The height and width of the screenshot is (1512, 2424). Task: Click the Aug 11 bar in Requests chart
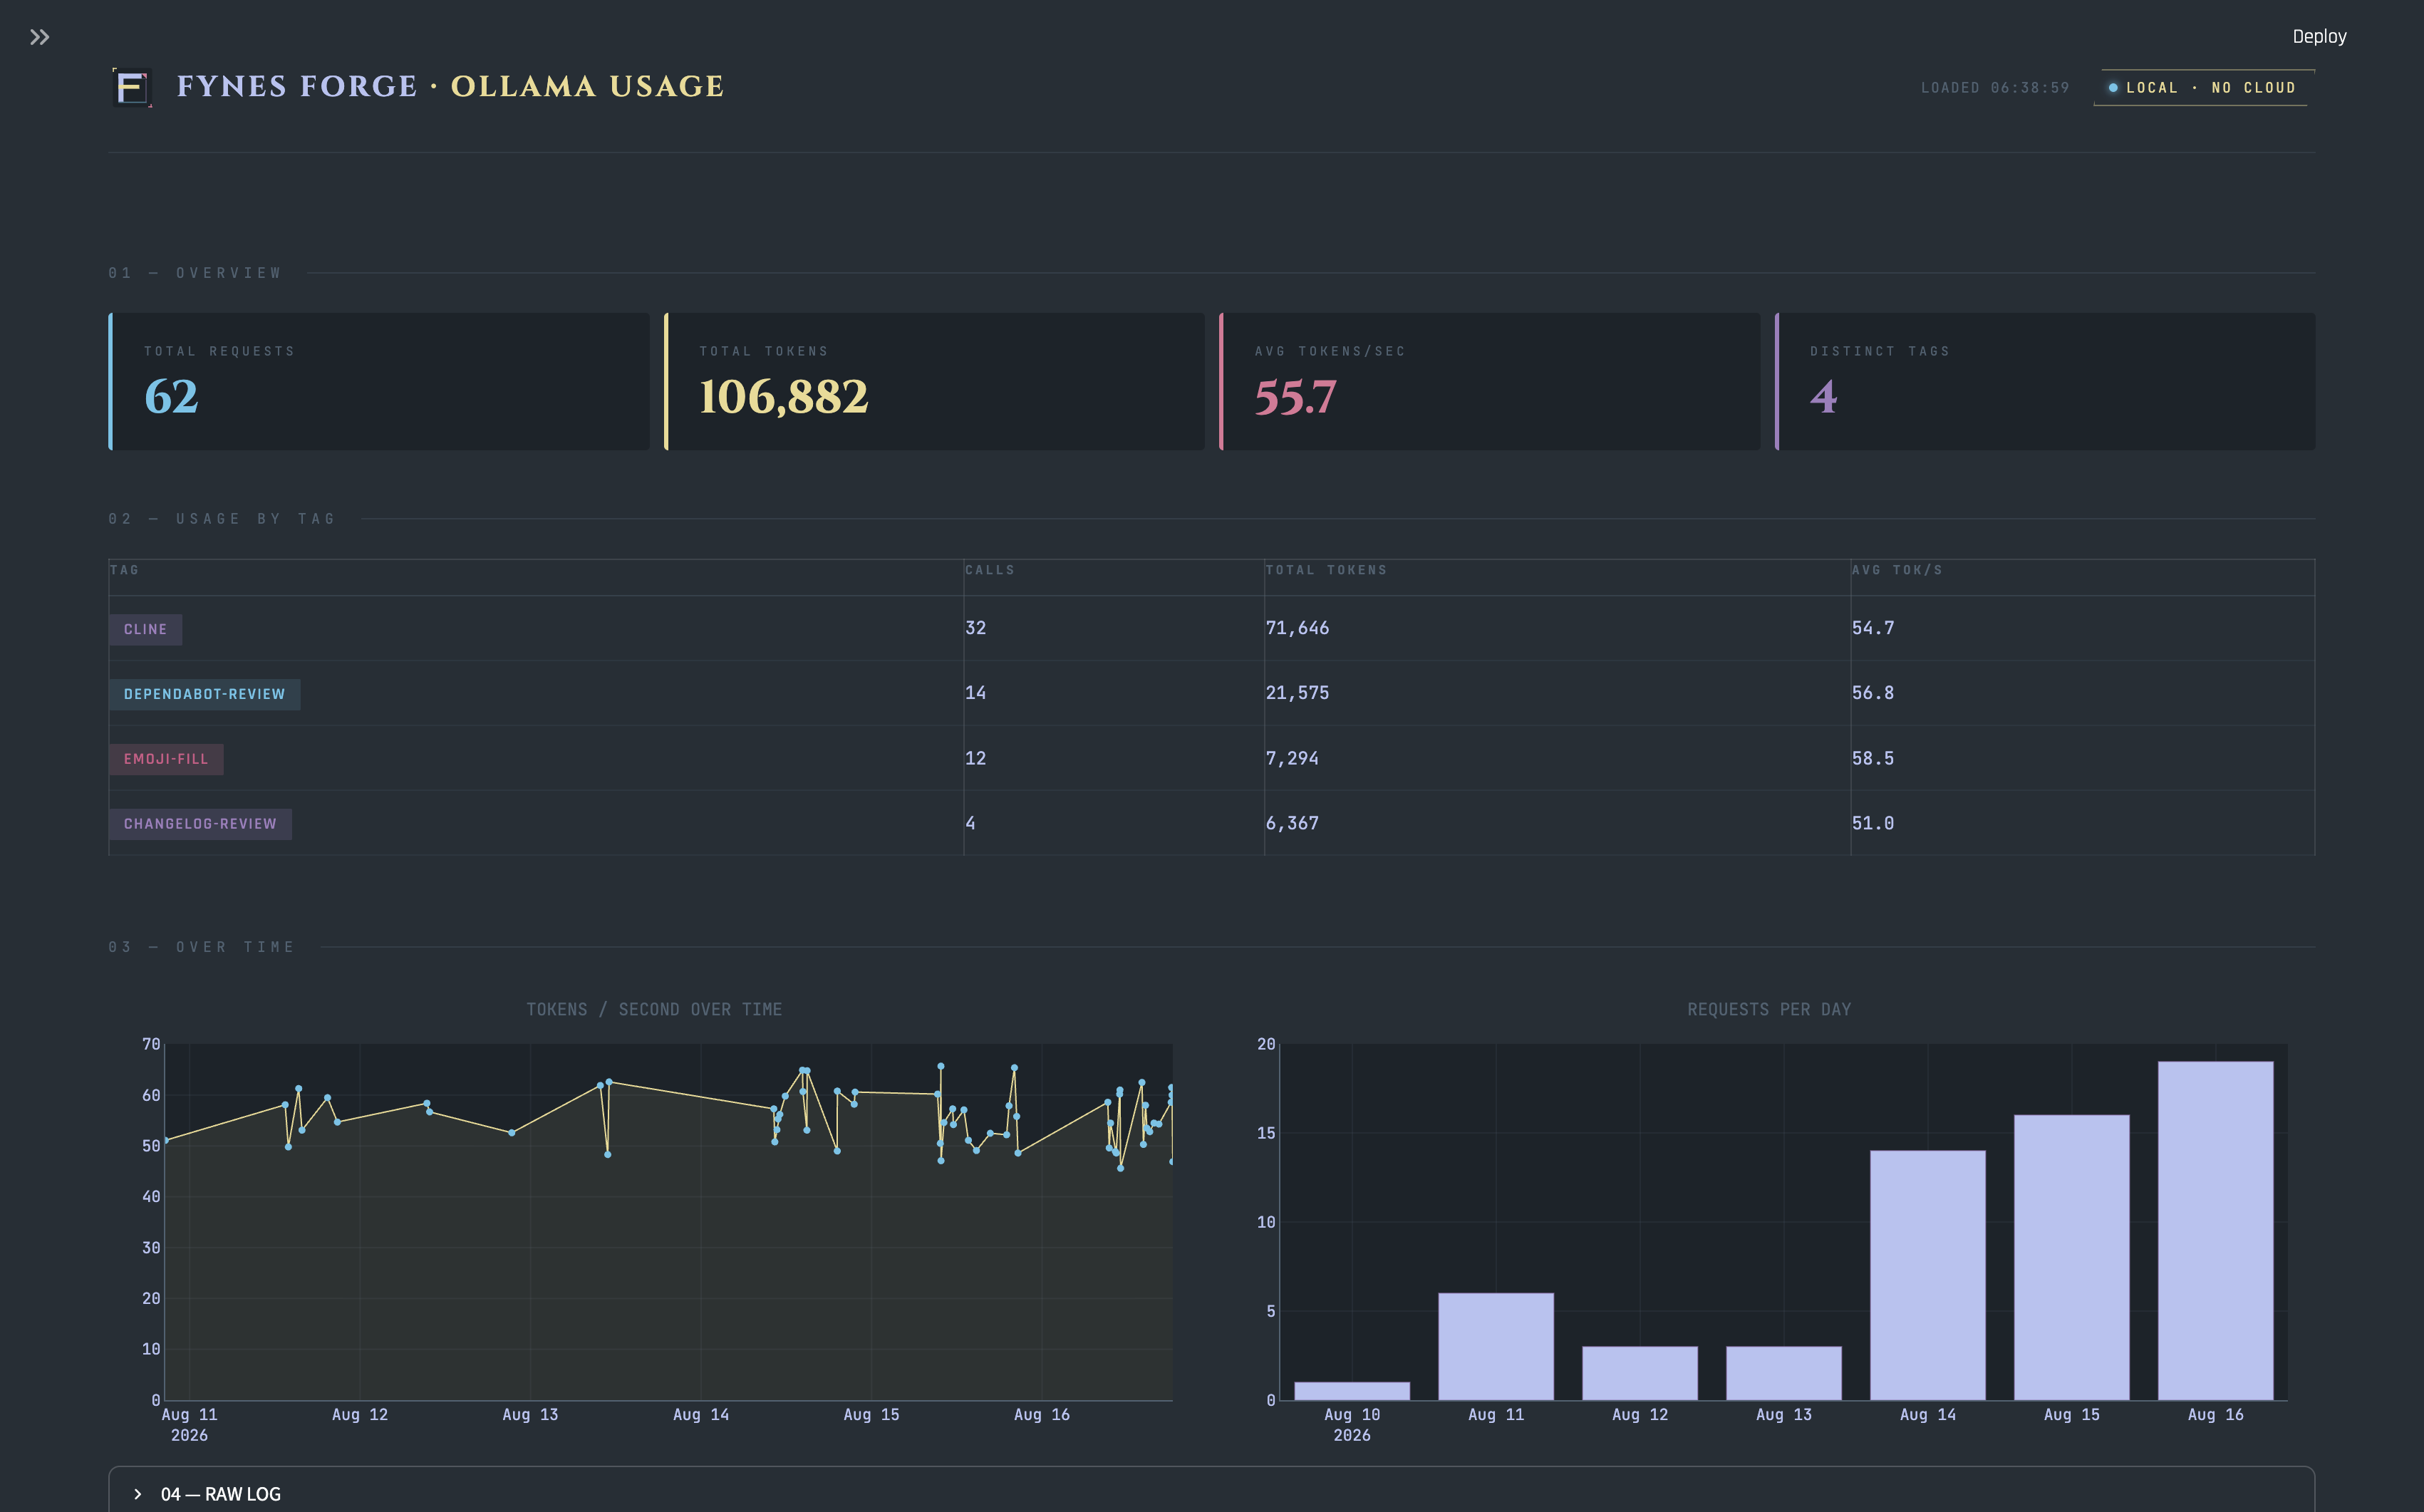coord(1496,1346)
